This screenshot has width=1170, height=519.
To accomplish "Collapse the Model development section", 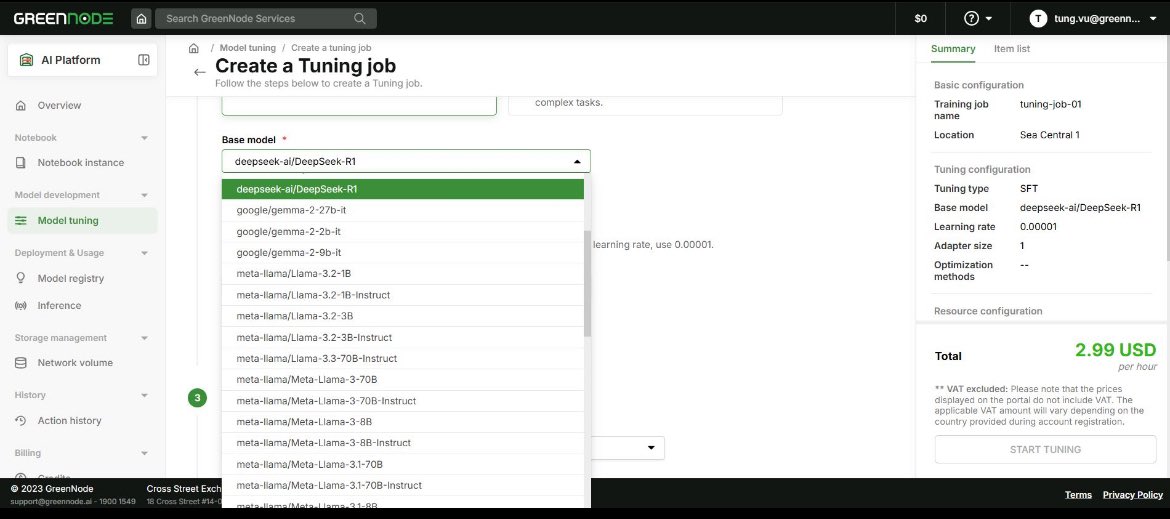I will [x=144, y=195].
